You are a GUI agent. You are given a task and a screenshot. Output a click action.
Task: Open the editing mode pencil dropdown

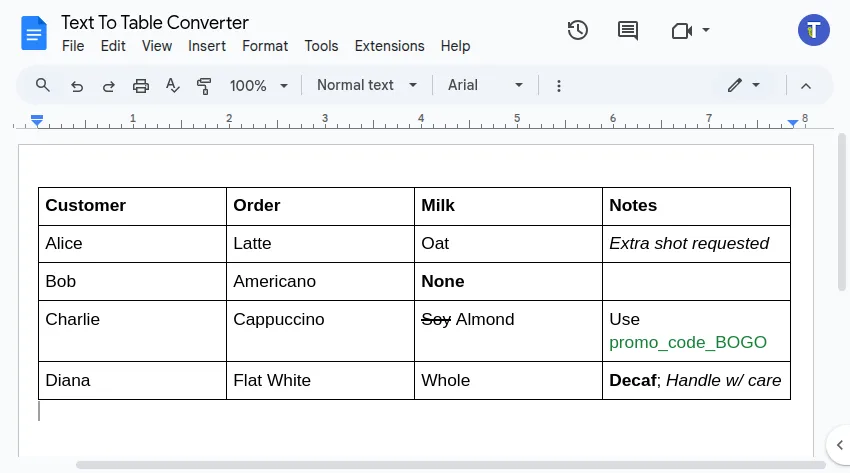coord(744,85)
